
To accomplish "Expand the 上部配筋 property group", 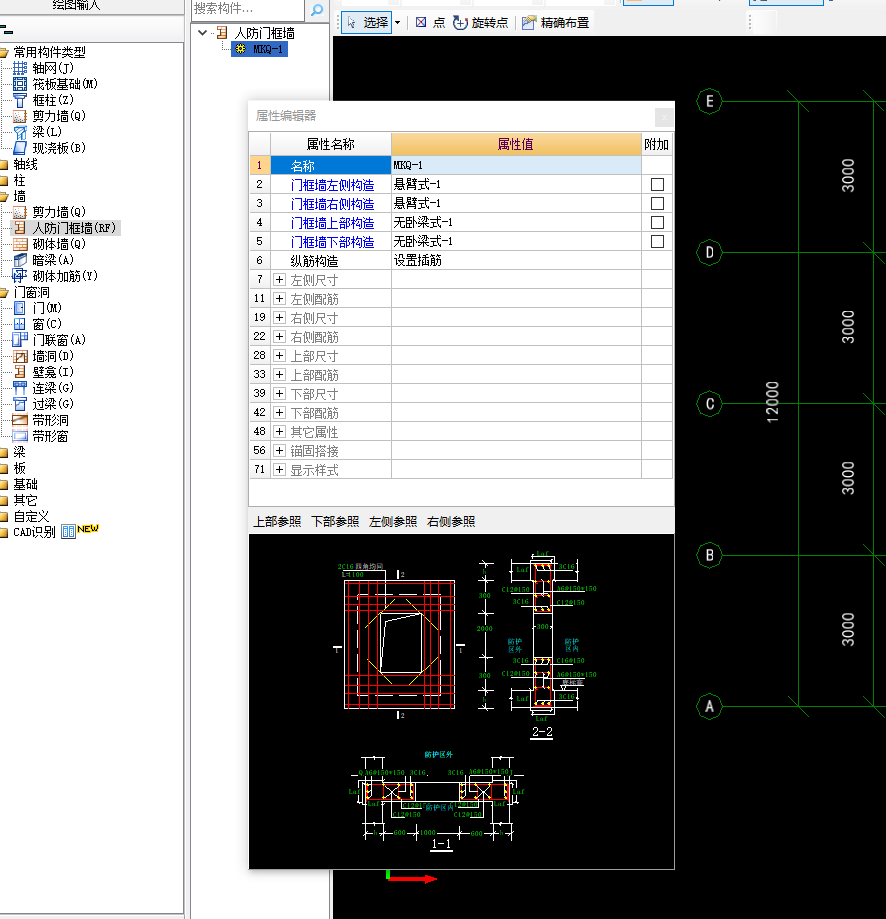I will click(x=280, y=375).
